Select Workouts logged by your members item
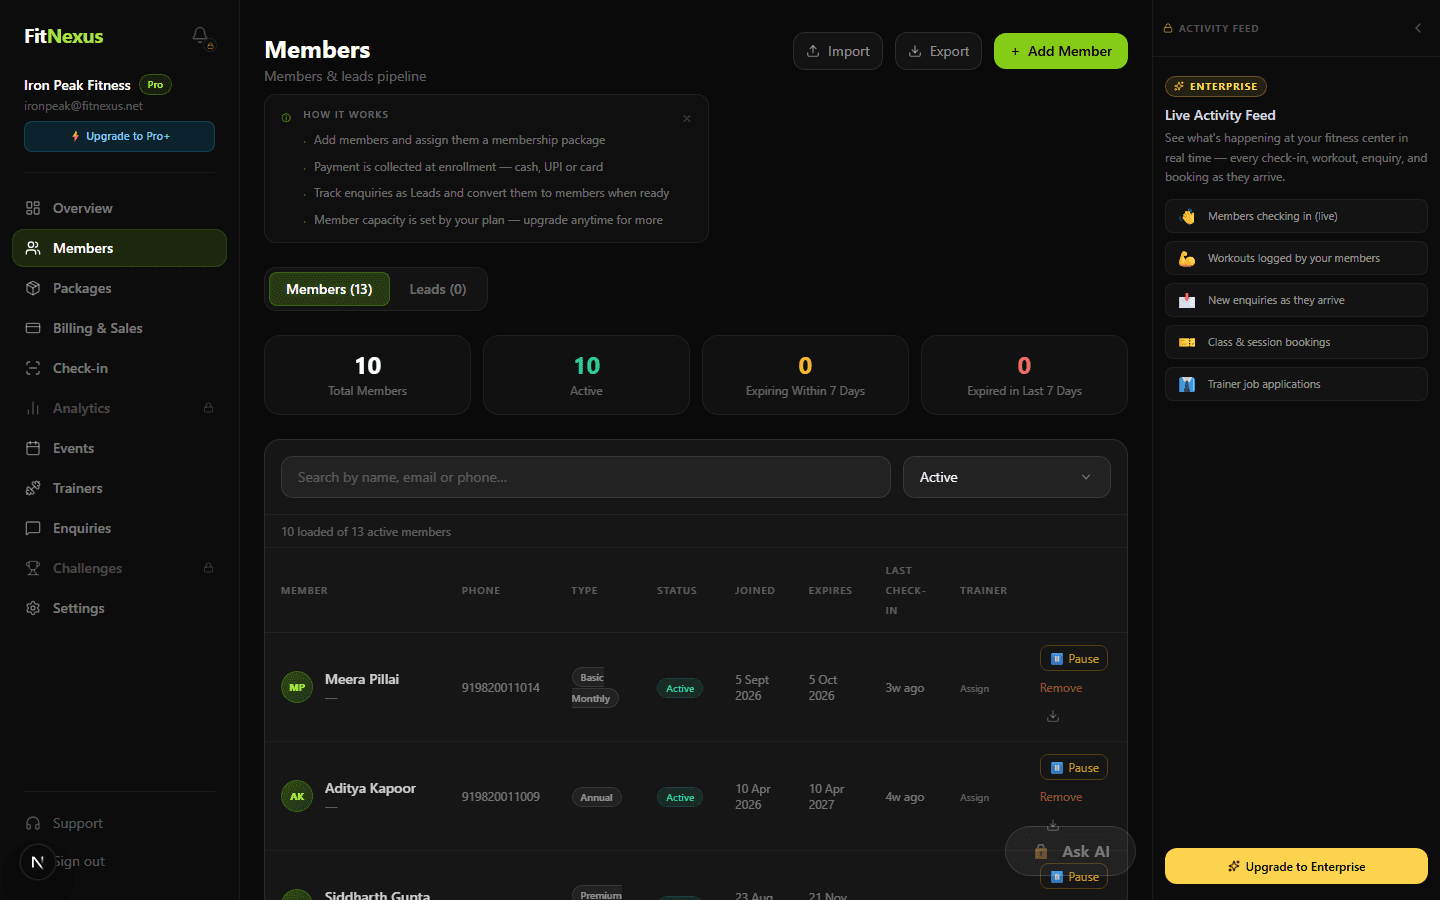Image resolution: width=1440 pixels, height=900 pixels. coord(1296,258)
